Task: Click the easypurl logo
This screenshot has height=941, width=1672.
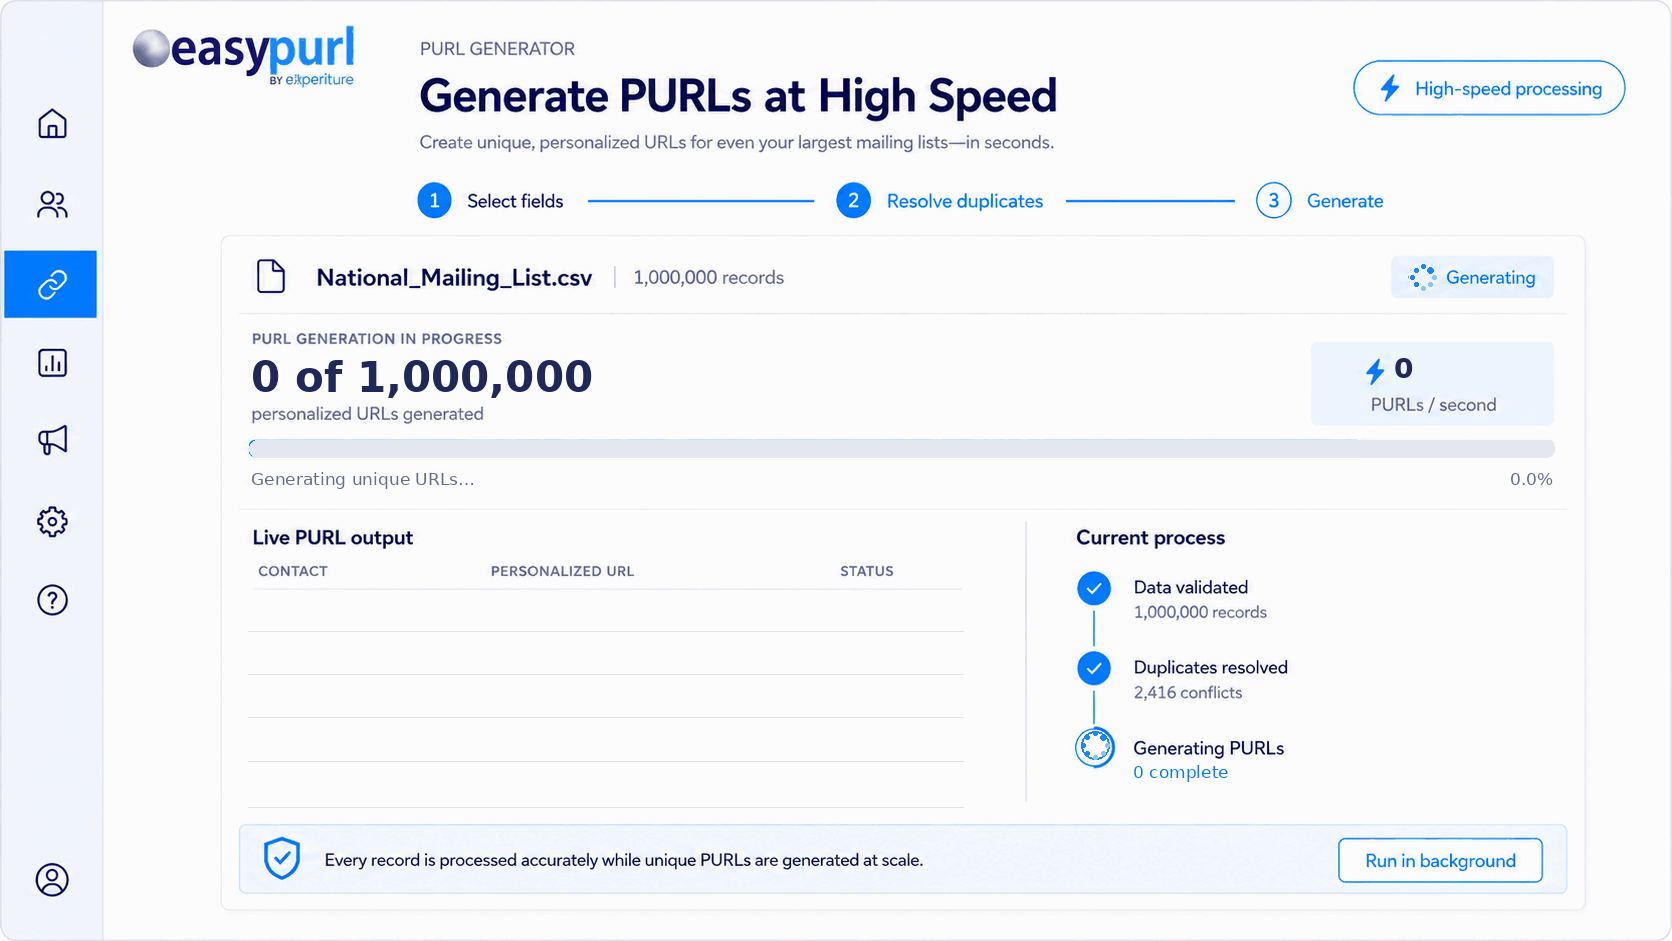Action: pyautogui.click(x=244, y=55)
